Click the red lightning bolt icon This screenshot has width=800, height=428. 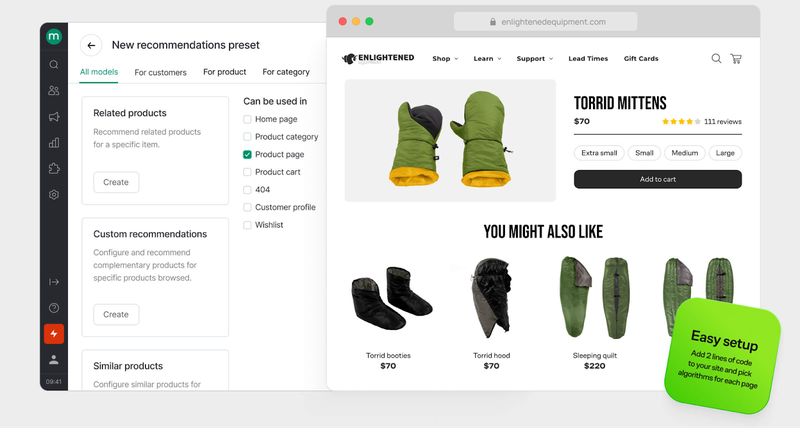click(54, 333)
